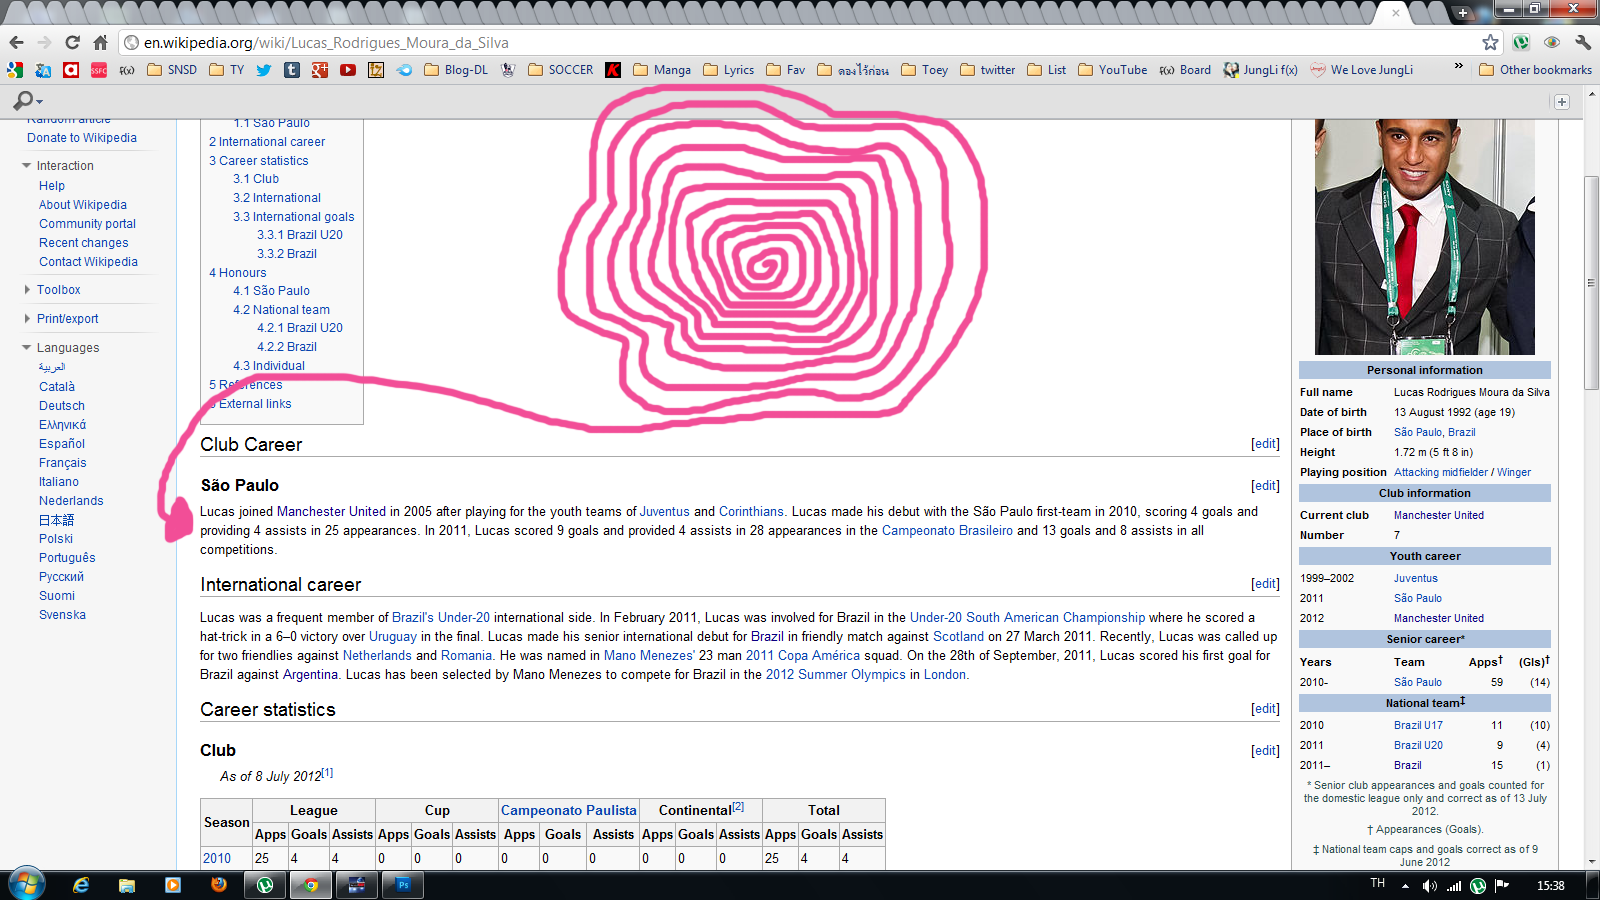
Task: Click the TH language indicator in tray
Action: tap(1378, 884)
